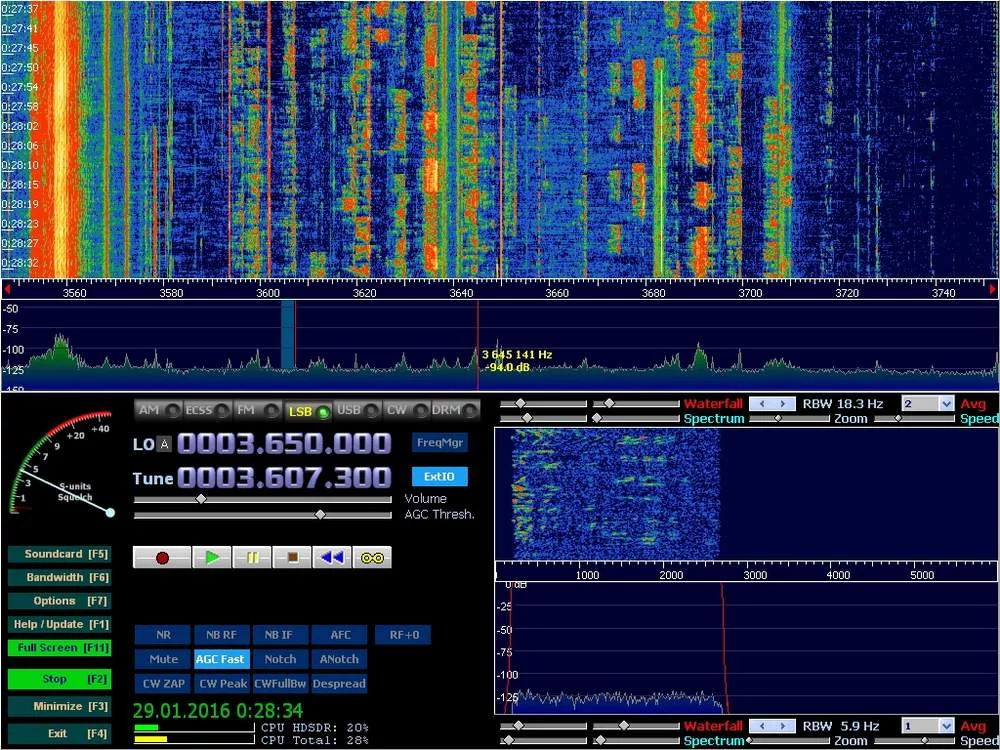Adjust Speed slider in the RBW 5.9 Hz panel
1000x750 pixels.
tap(915, 740)
